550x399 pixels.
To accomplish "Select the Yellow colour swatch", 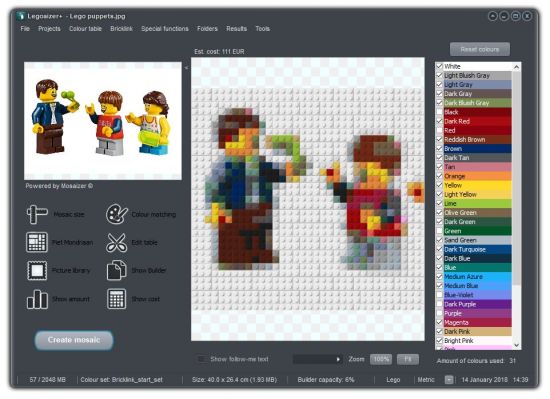I will 477,185.
